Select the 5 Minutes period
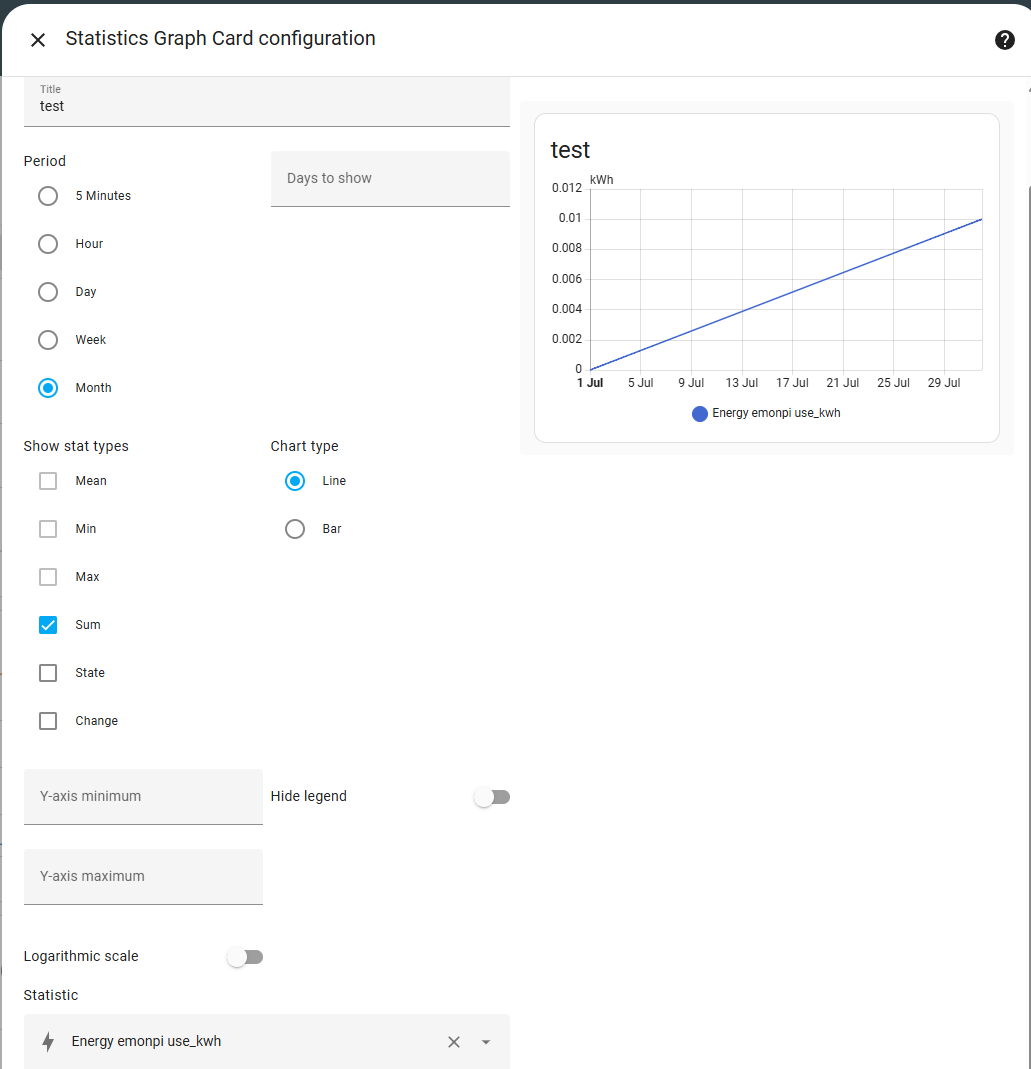1031x1069 pixels. pyautogui.click(x=48, y=196)
